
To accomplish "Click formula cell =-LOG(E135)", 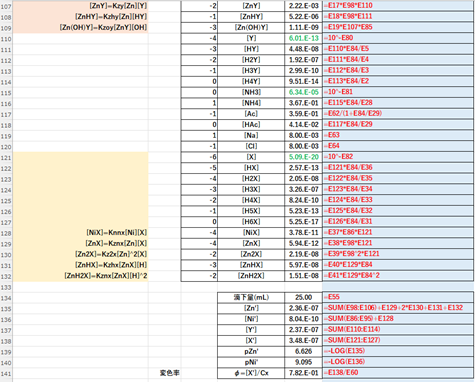I will 398,351.
